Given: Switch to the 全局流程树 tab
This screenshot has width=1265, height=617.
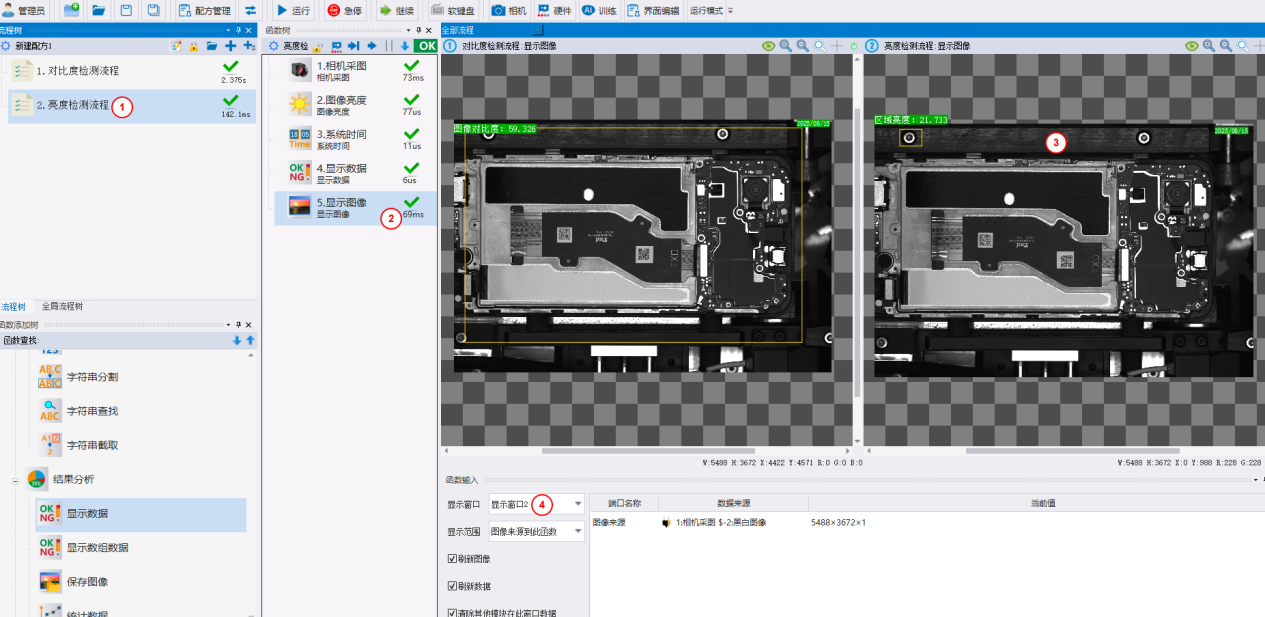Looking at the screenshot, I should pyautogui.click(x=63, y=306).
